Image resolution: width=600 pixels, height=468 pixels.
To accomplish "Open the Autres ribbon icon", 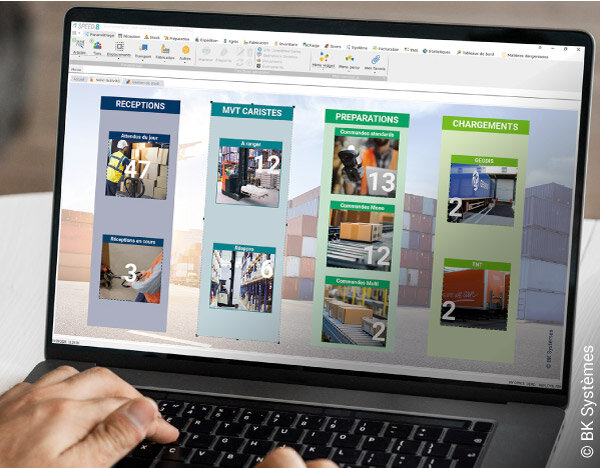I will coord(186,52).
